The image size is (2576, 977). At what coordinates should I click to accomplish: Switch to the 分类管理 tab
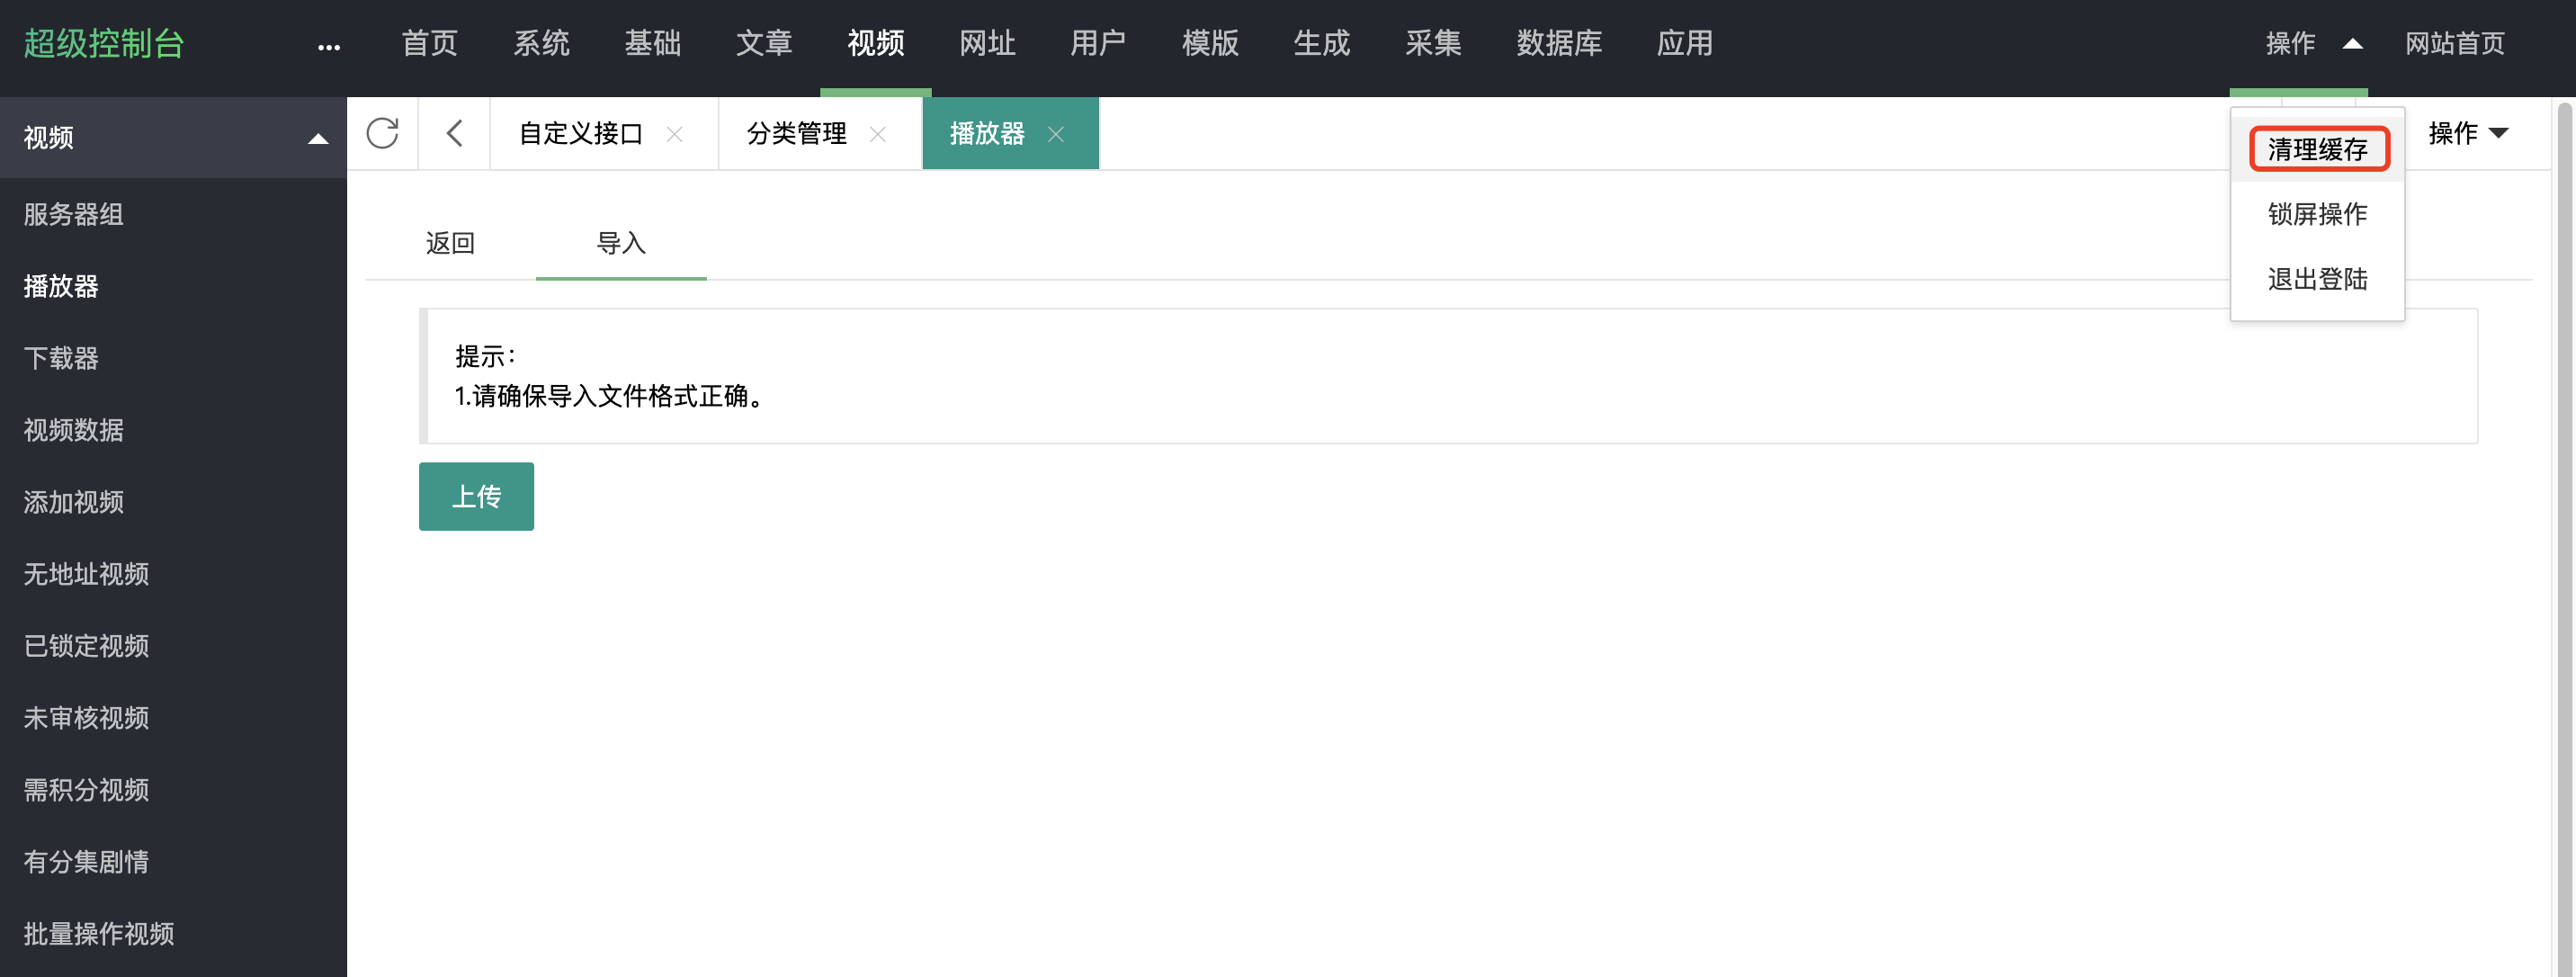tap(797, 133)
